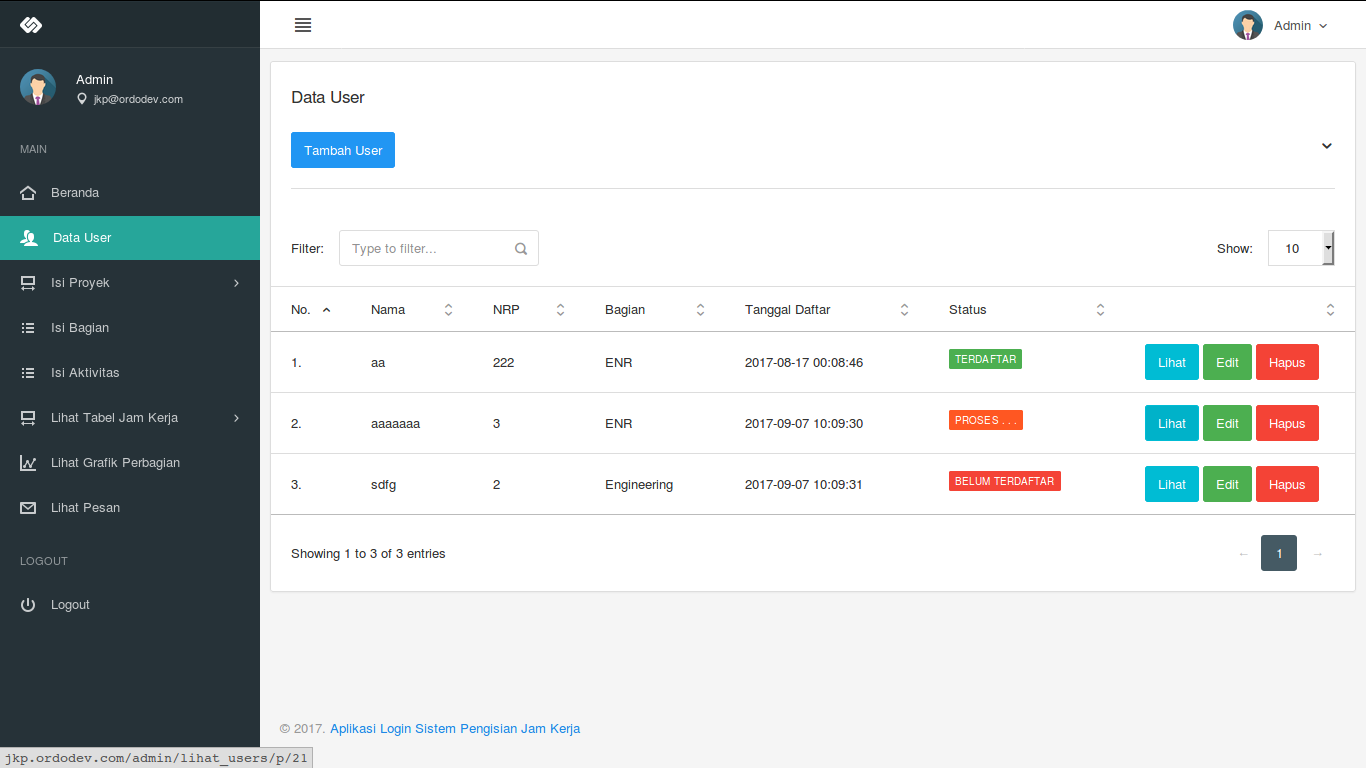Click the home icon beside Beranda
Image resolution: width=1366 pixels, height=768 pixels.
pos(28,192)
